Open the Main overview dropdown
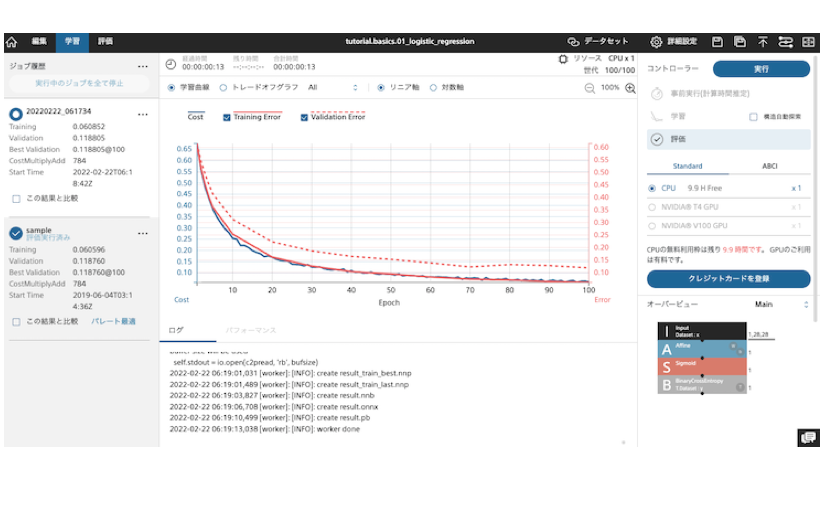 781,304
